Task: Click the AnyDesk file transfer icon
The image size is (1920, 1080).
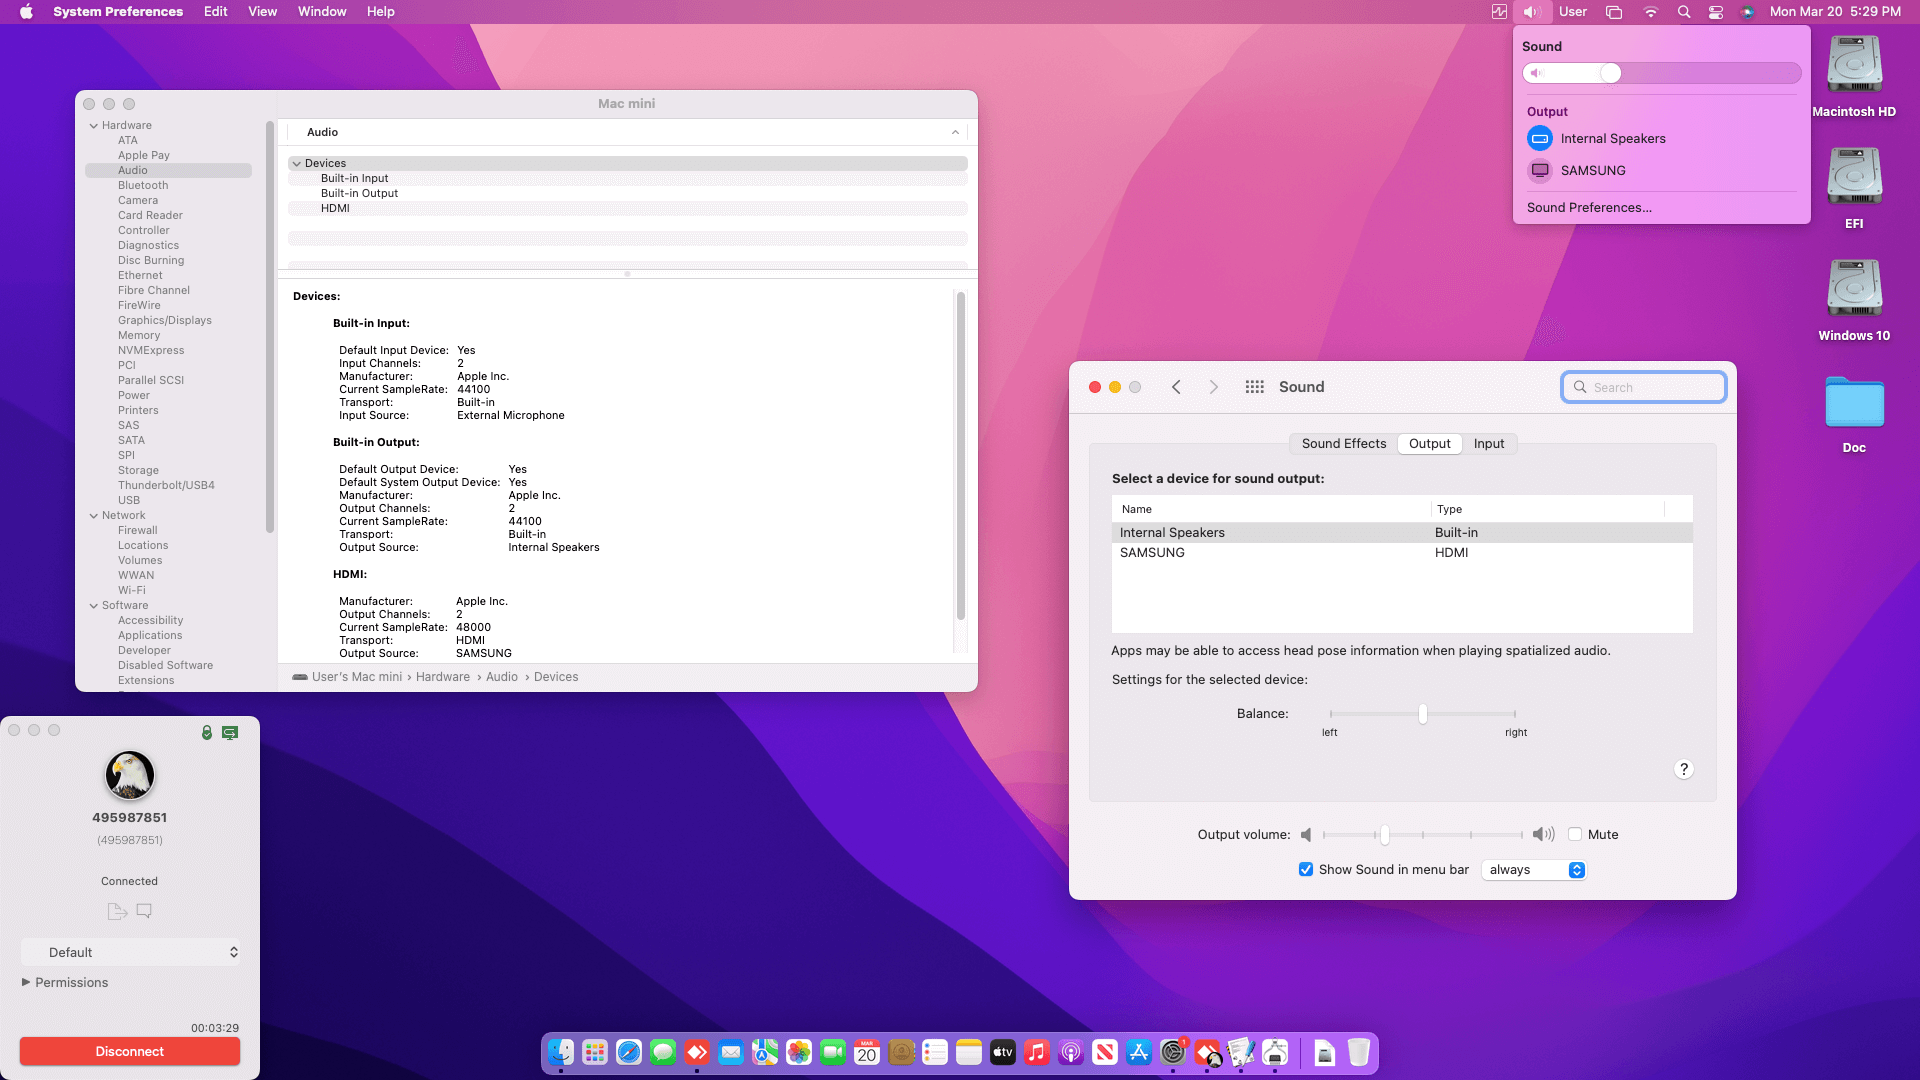Action: 117,911
